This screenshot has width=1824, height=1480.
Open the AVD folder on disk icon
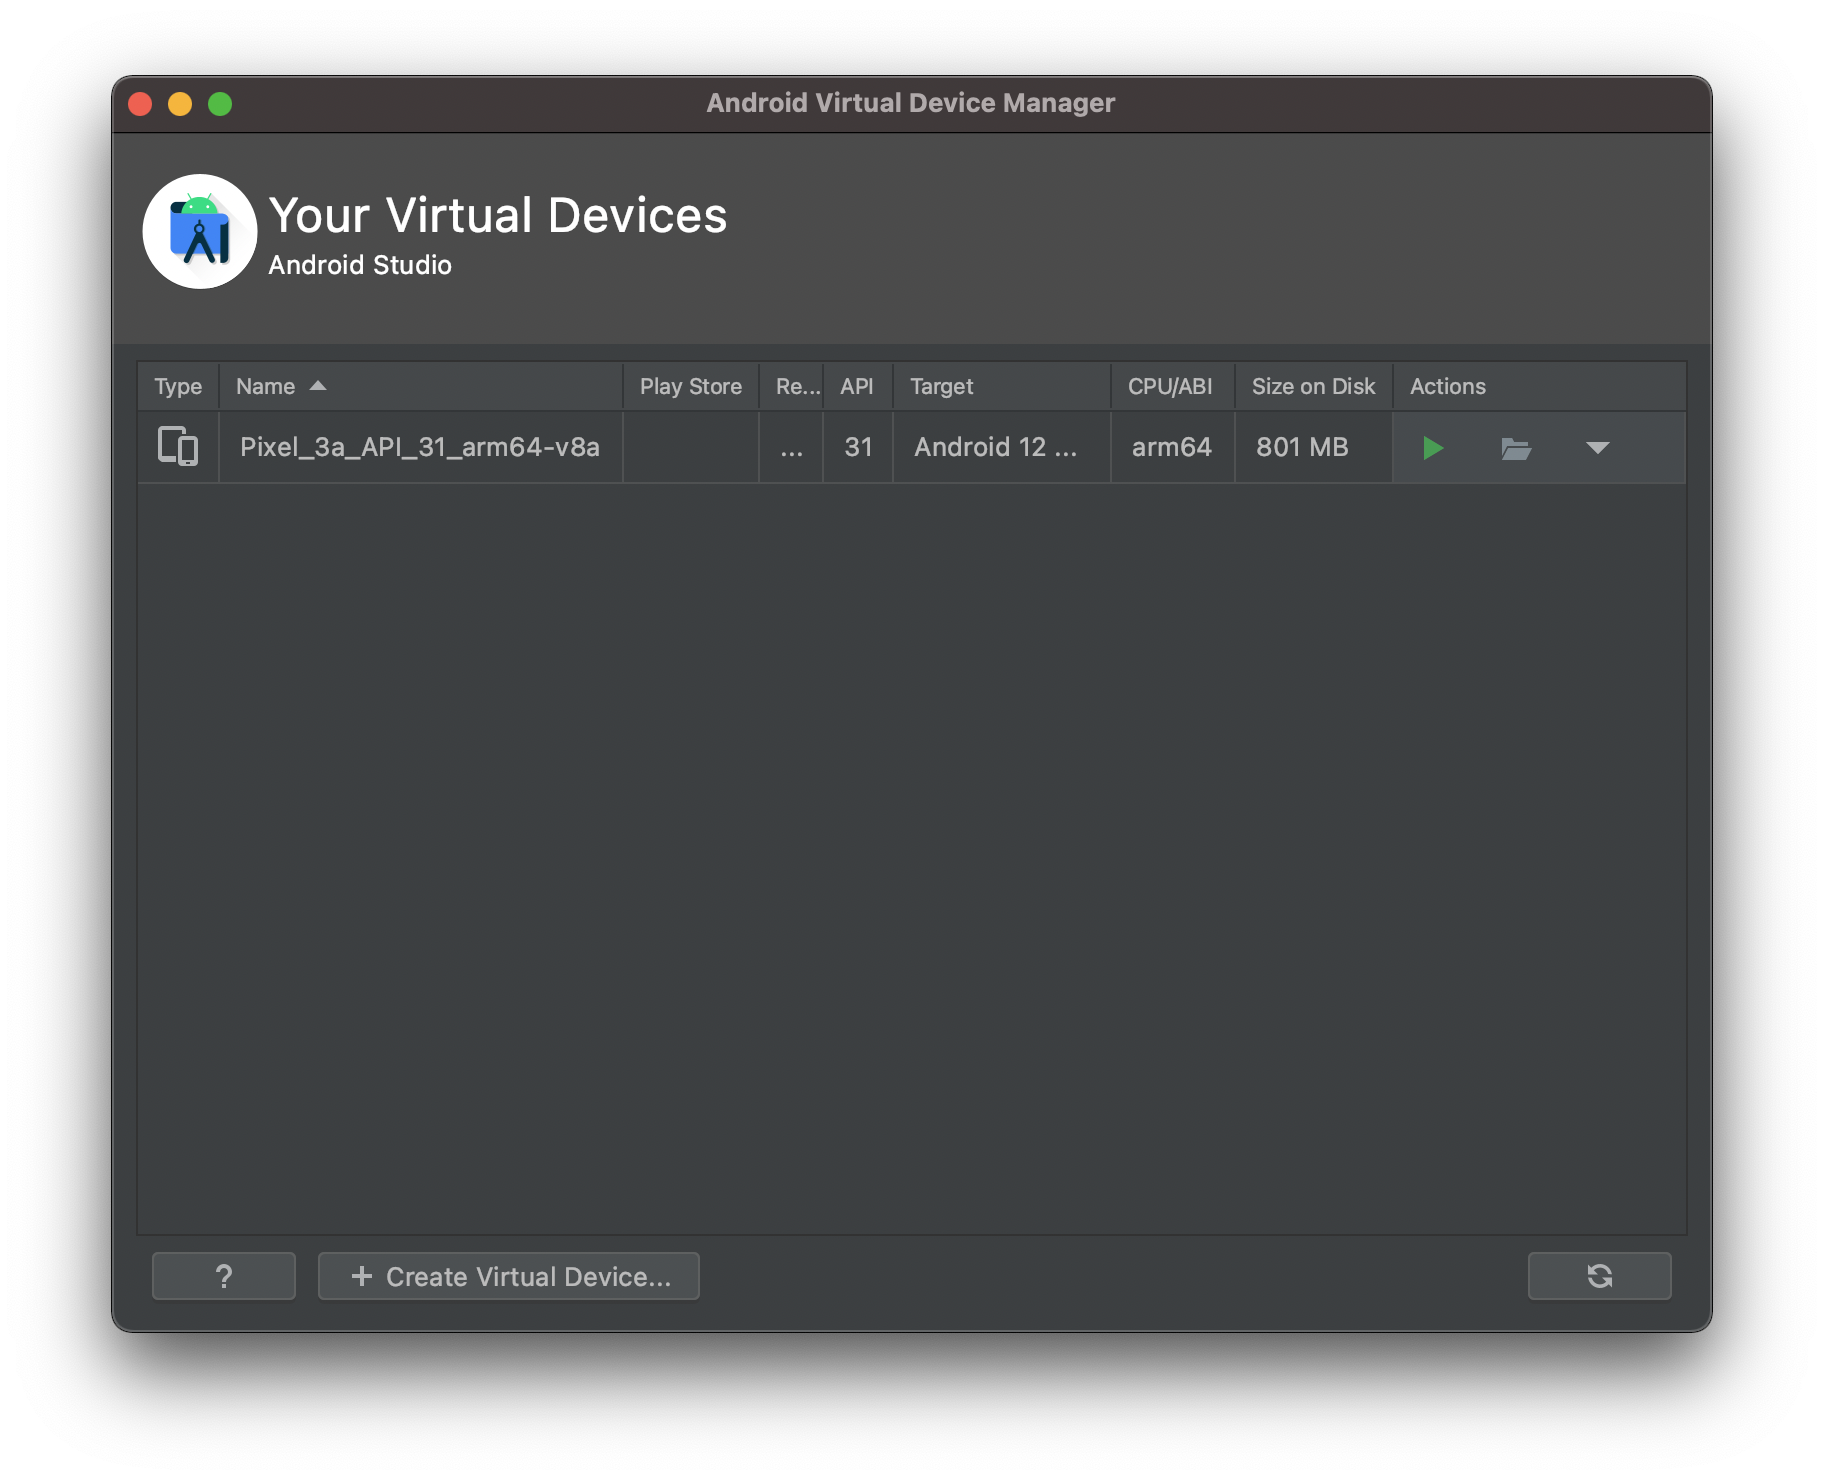click(1516, 448)
